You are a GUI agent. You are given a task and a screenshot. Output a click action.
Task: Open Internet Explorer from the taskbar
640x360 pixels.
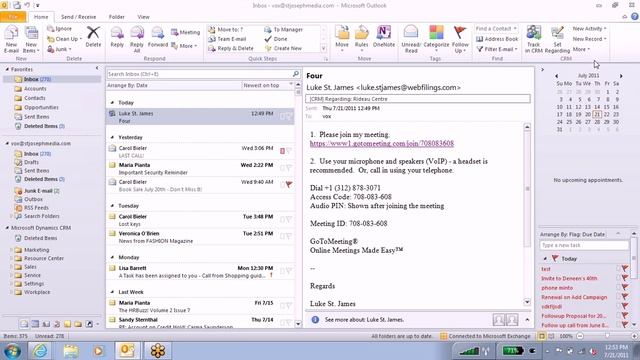pyautogui.click(x=40, y=350)
